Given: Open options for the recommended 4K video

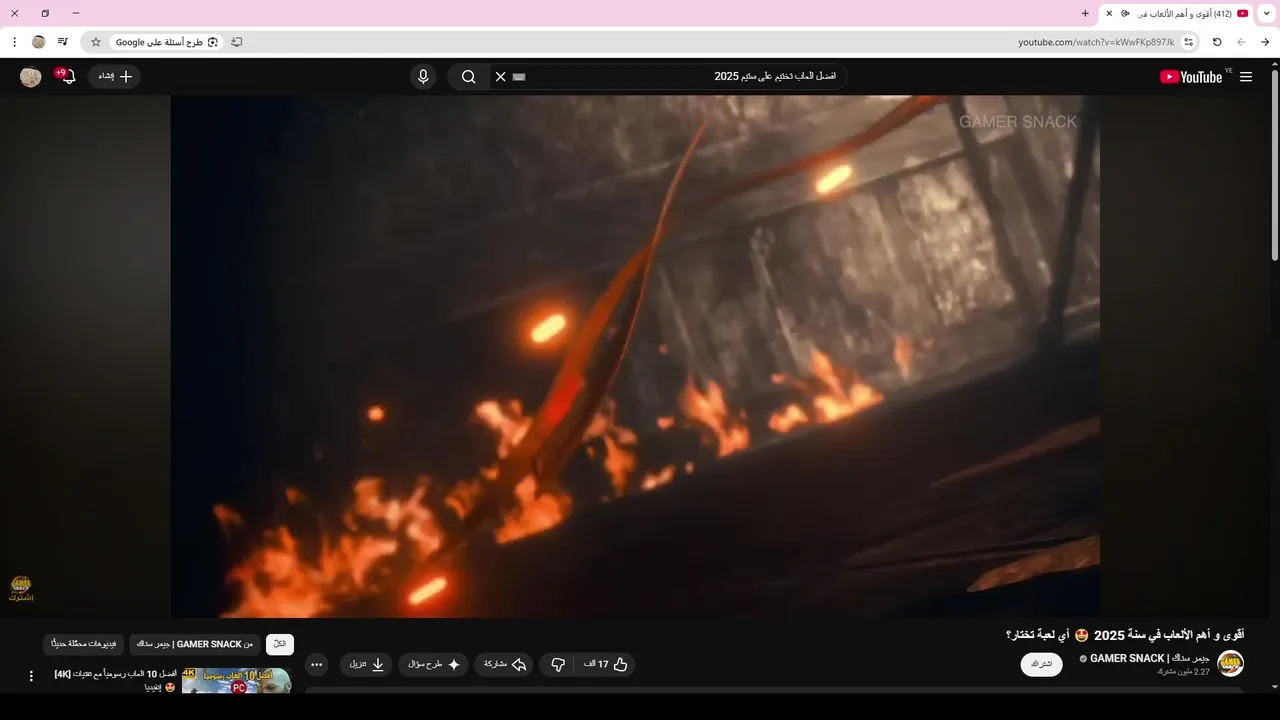Looking at the screenshot, I should point(31,676).
